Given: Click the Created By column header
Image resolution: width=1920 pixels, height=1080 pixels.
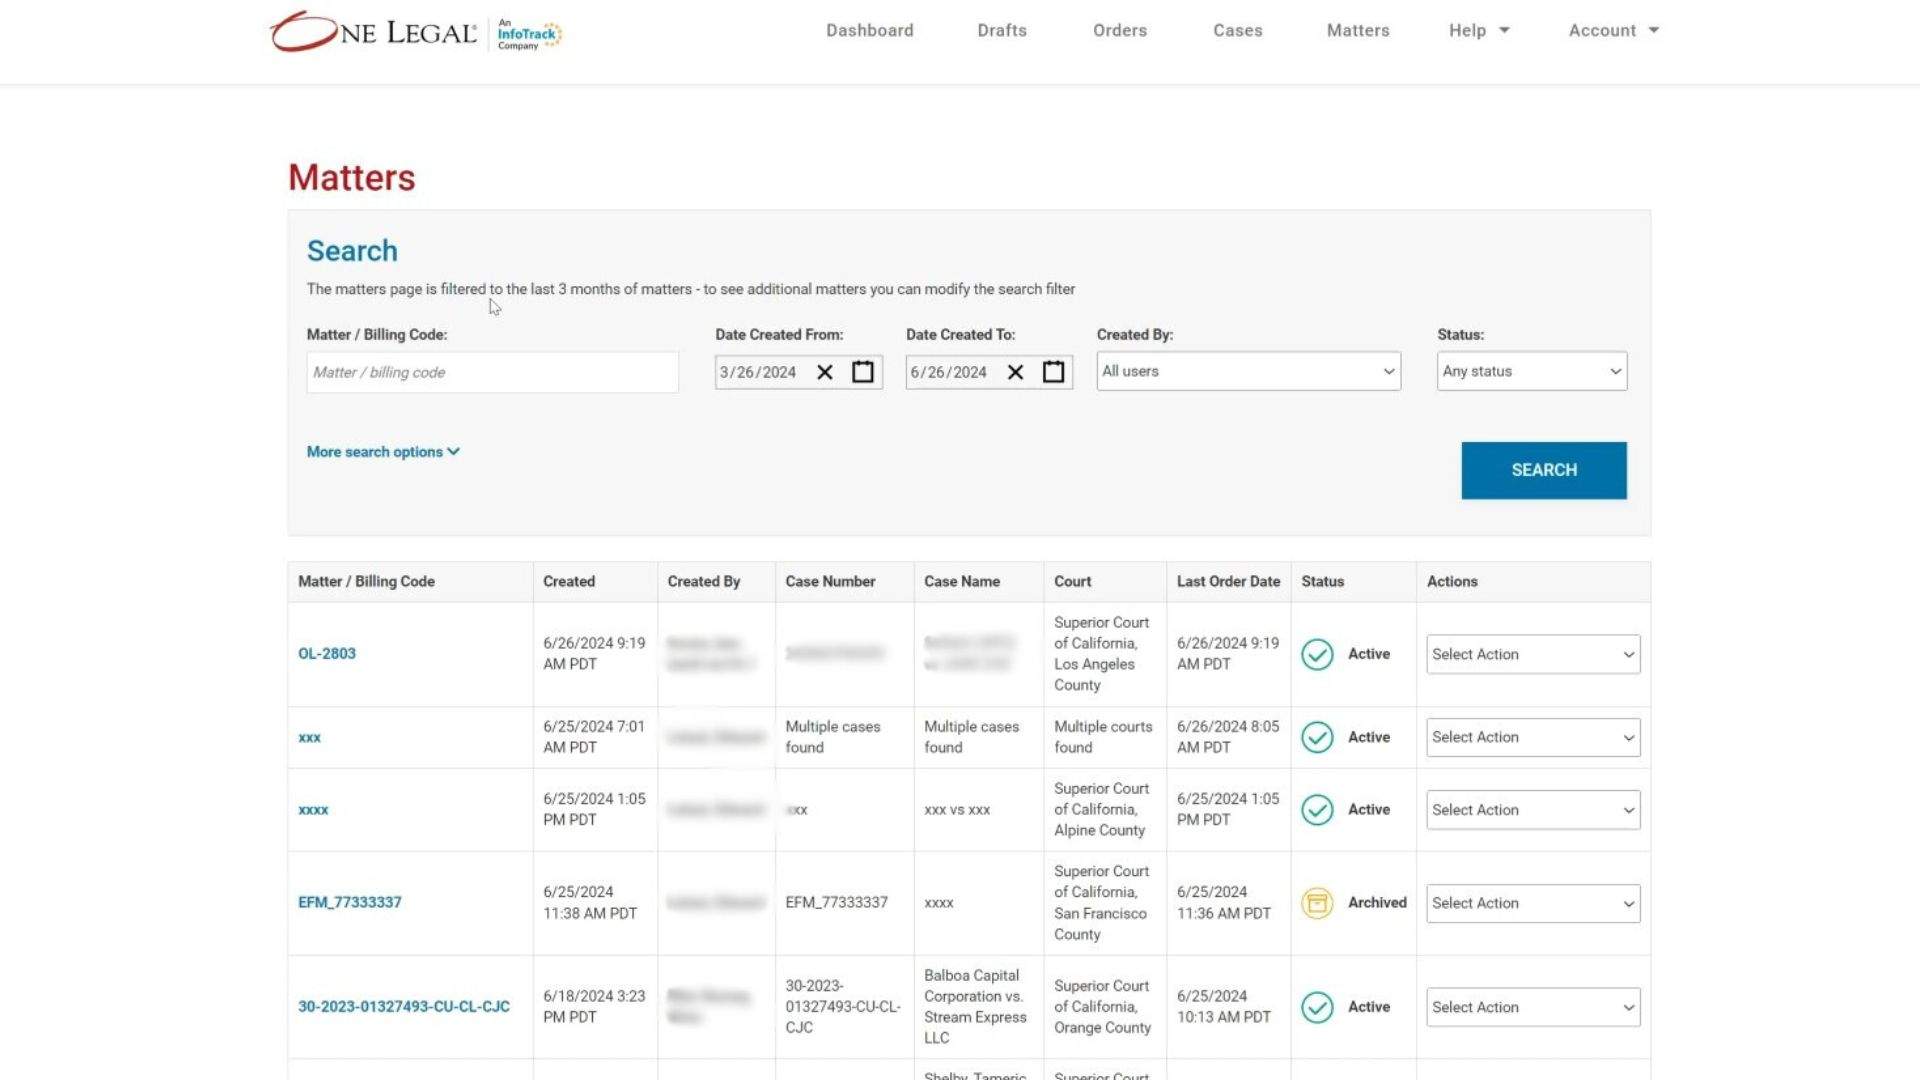Looking at the screenshot, I should click(704, 582).
